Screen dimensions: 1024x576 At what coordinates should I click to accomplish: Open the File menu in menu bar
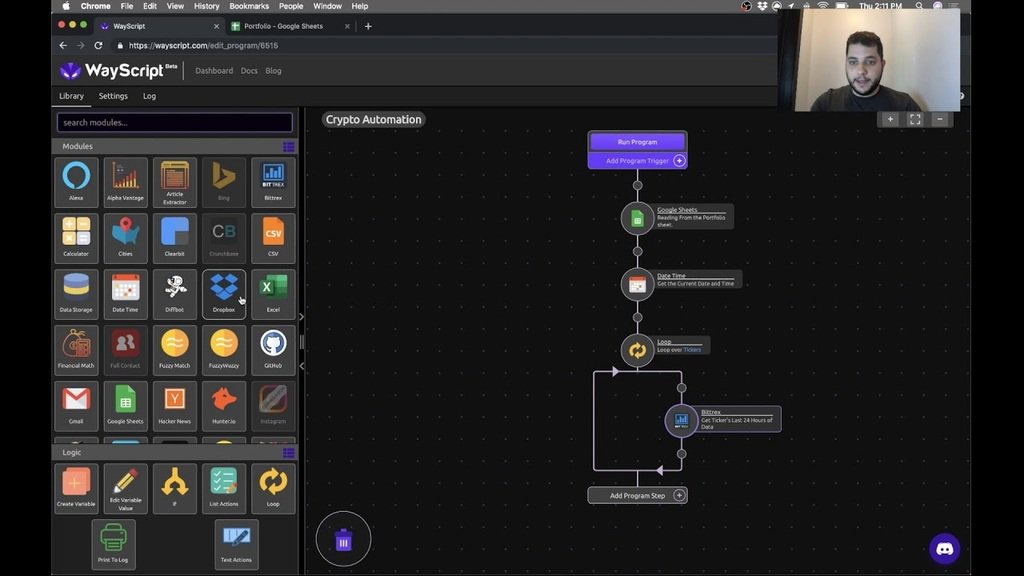click(127, 6)
